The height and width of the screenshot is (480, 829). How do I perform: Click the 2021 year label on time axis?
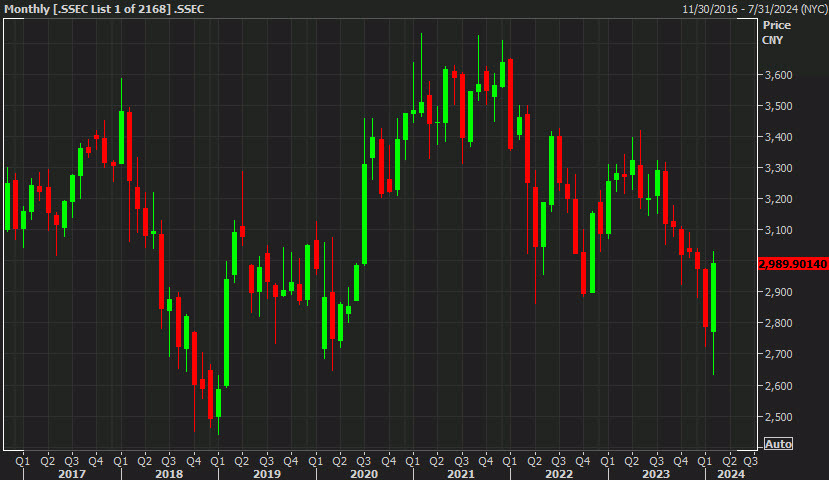click(x=461, y=474)
